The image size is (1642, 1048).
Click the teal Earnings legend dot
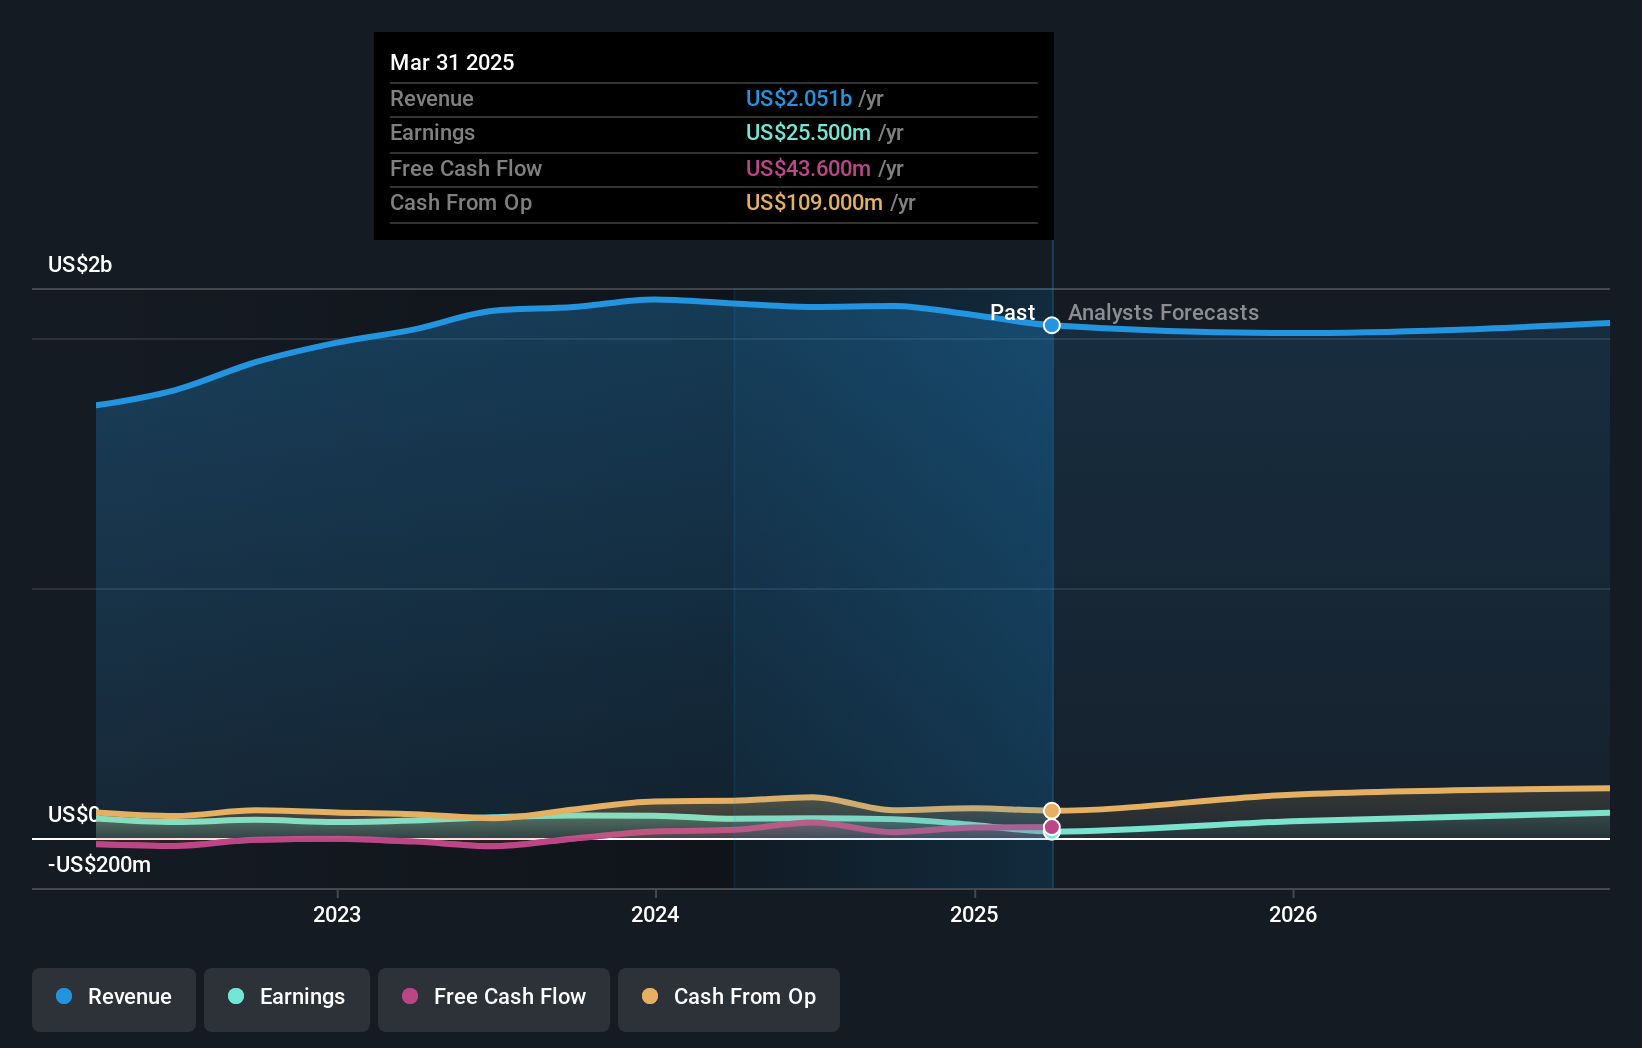234,997
